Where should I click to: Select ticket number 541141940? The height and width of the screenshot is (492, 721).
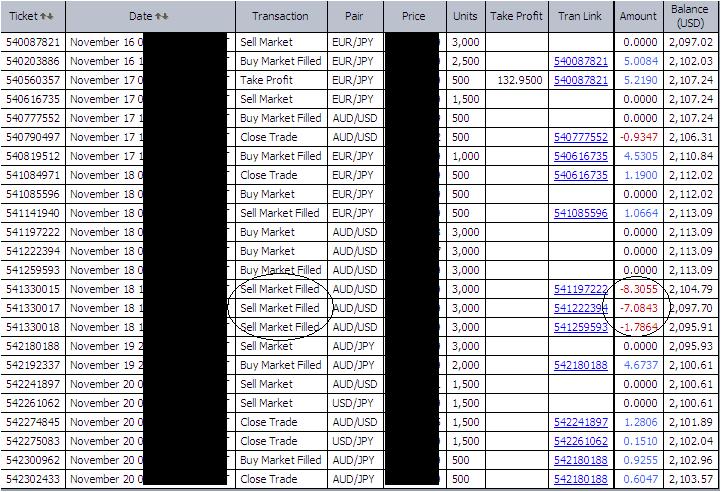tap(33, 213)
